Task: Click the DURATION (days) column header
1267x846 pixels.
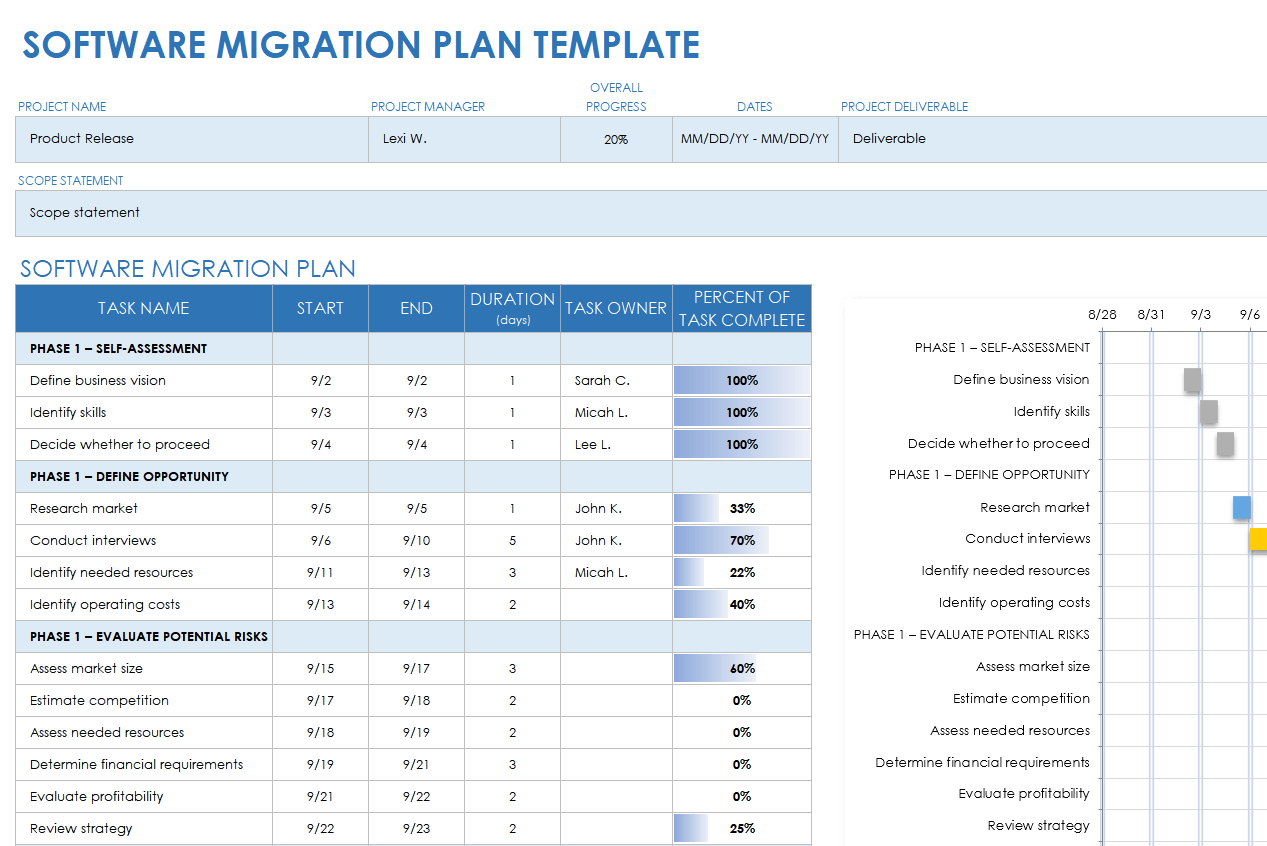Action: click(x=512, y=308)
